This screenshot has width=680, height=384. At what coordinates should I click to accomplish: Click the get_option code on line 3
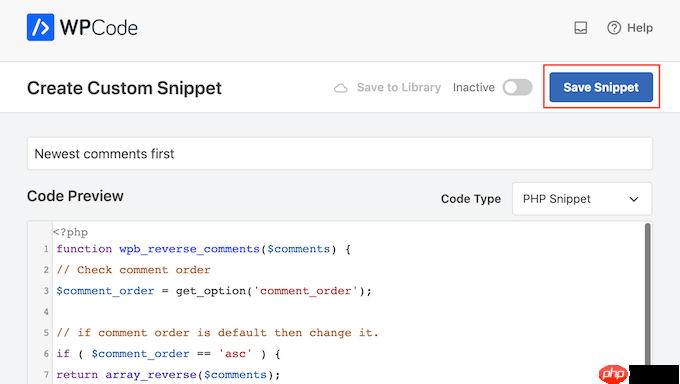[x=210, y=291]
